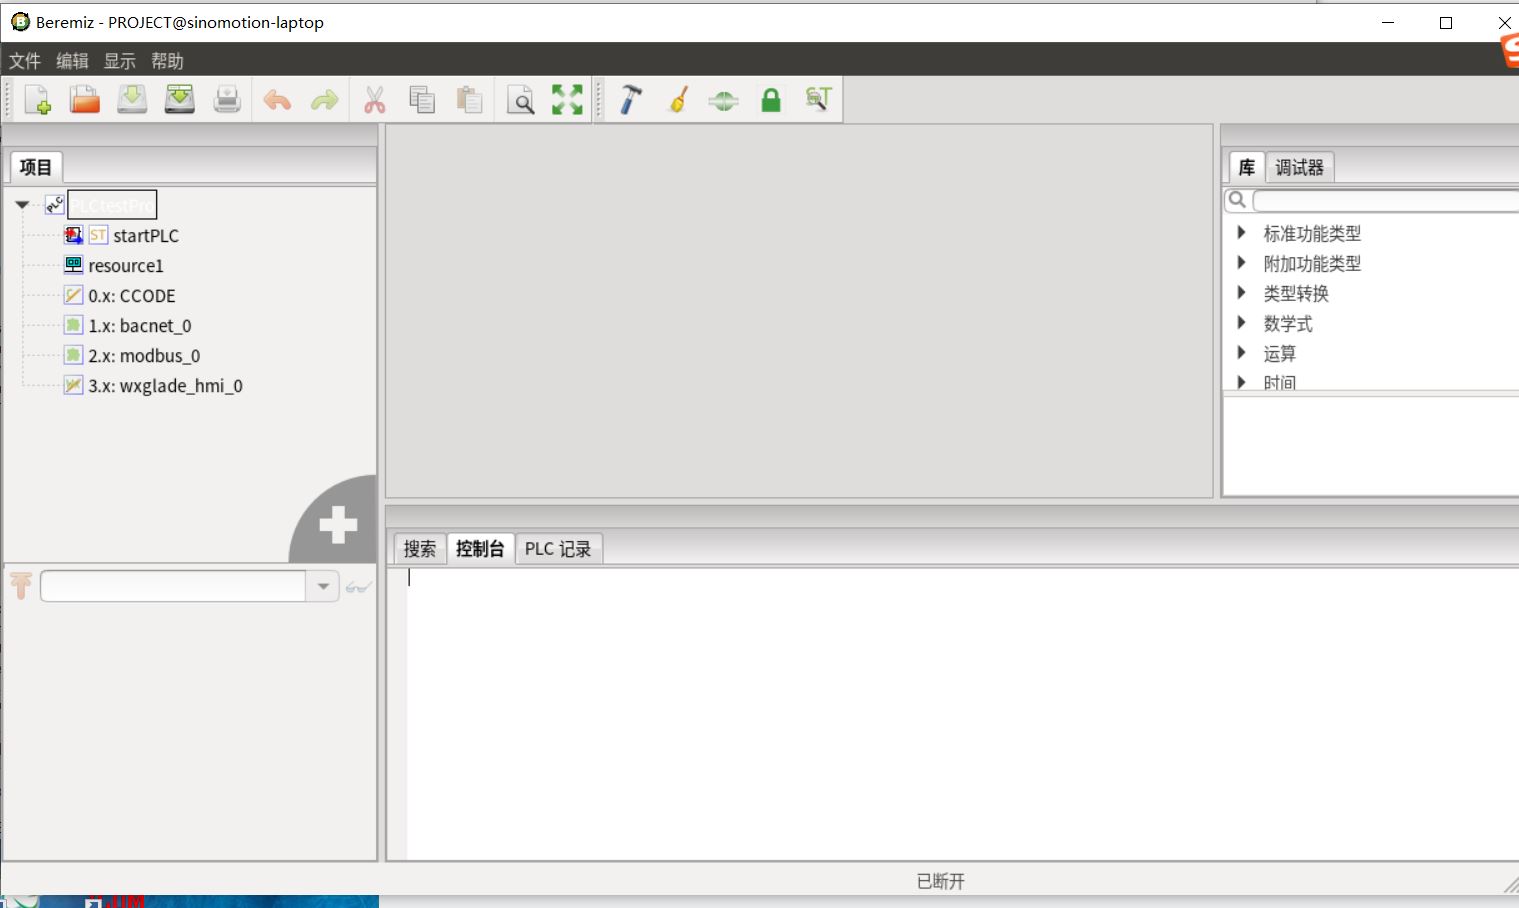This screenshot has height=908, width=1519.
Task: Click inside the library search box
Action: (1380, 200)
